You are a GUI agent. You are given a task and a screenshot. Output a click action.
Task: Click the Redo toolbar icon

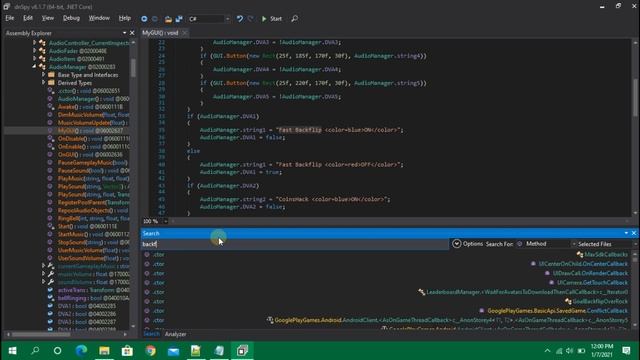click(250, 19)
